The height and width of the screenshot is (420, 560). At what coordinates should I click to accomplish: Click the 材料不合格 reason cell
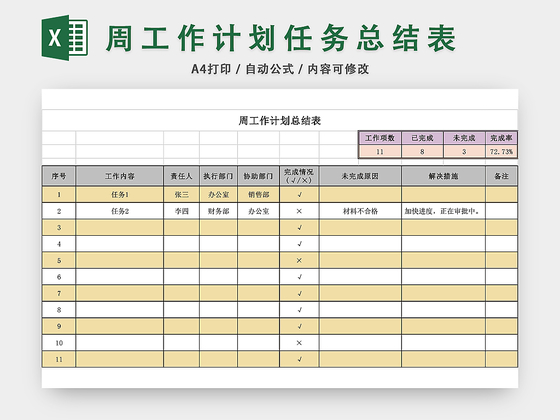tap(360, 211)
